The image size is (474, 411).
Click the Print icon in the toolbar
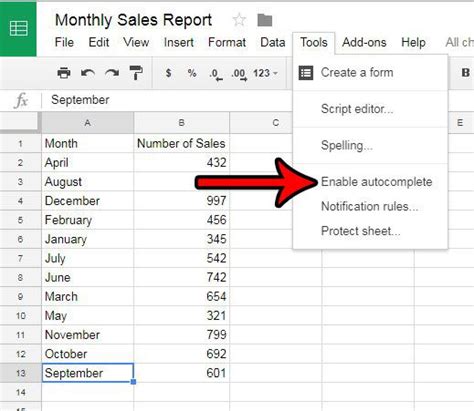[x=64, y=73]
